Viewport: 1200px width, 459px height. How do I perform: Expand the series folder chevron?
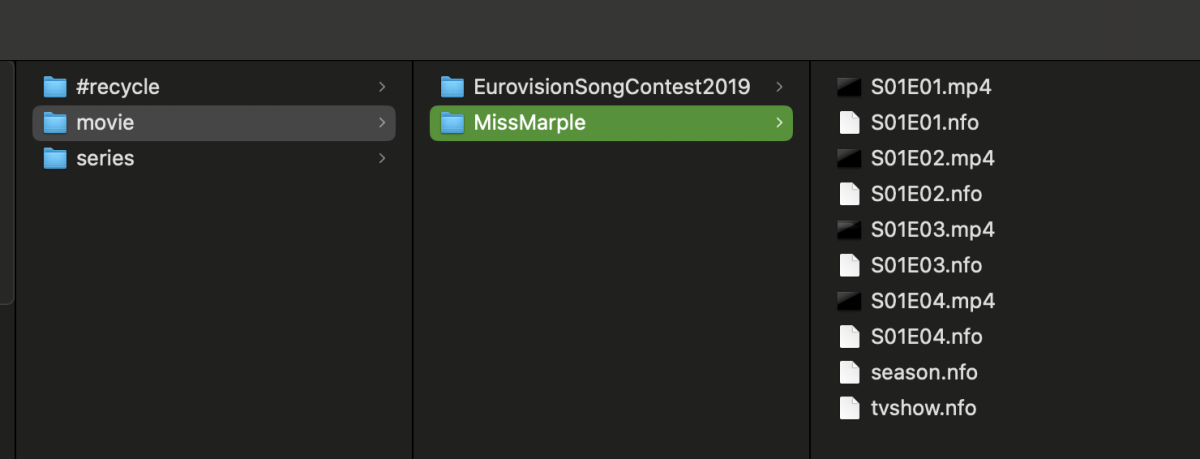point(382,158)
